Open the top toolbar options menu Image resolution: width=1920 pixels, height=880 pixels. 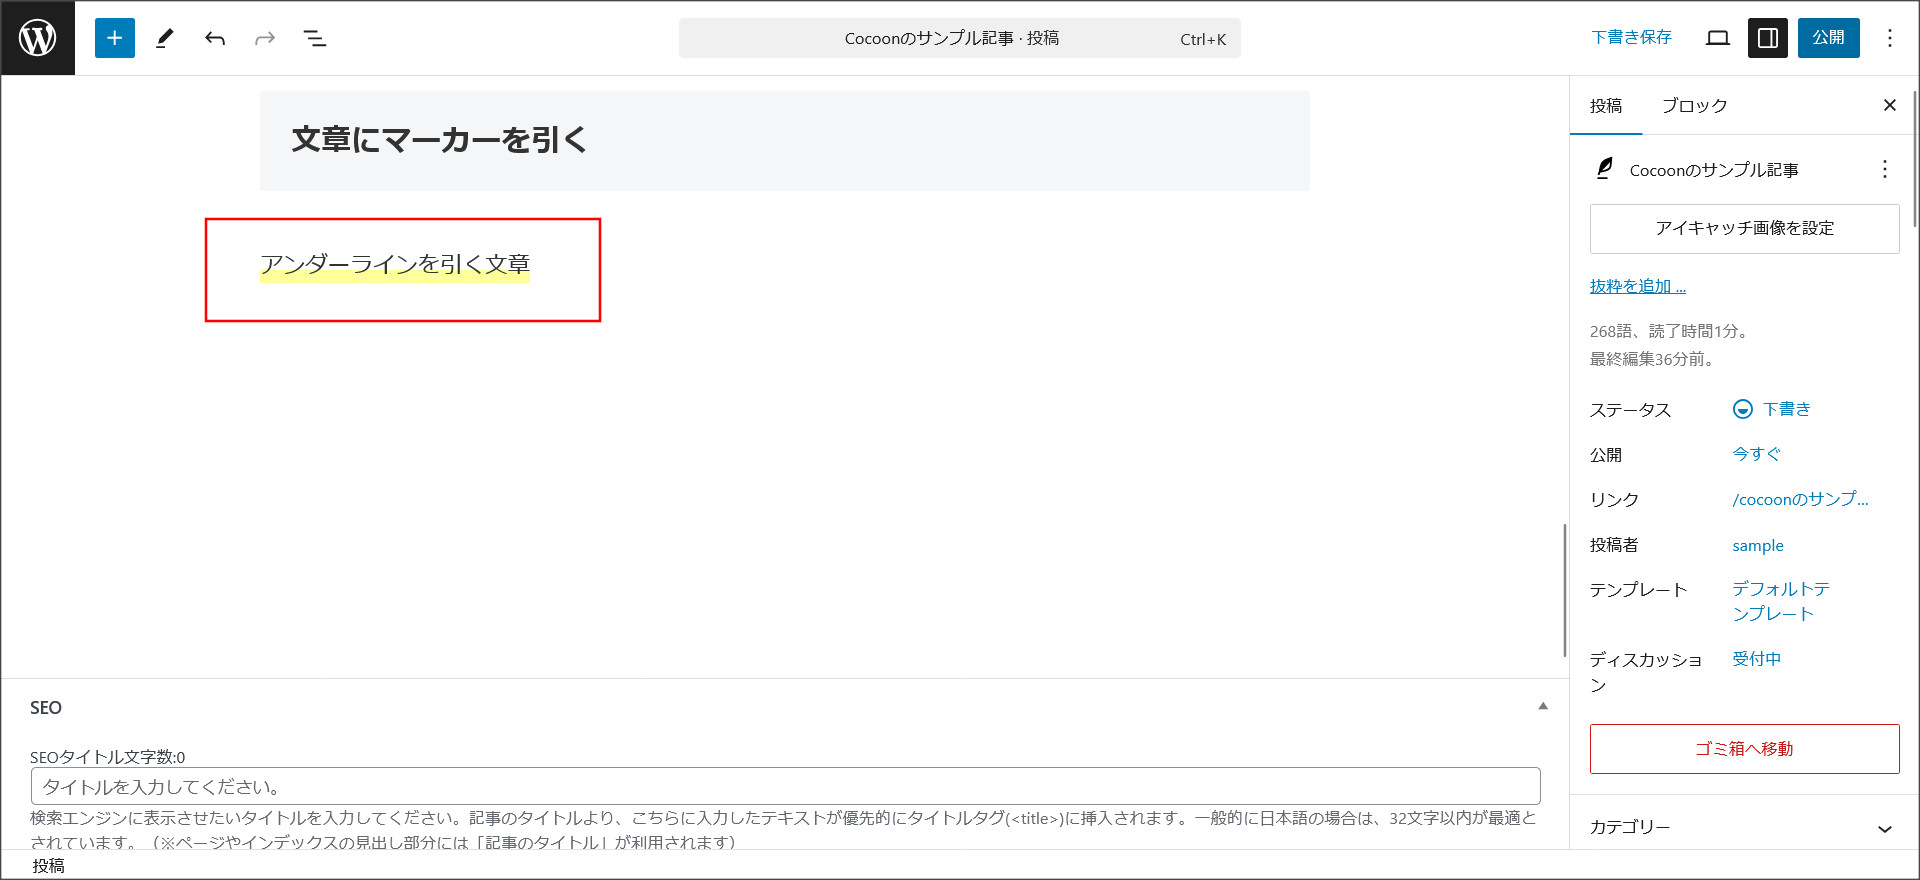coord(1890,38)
